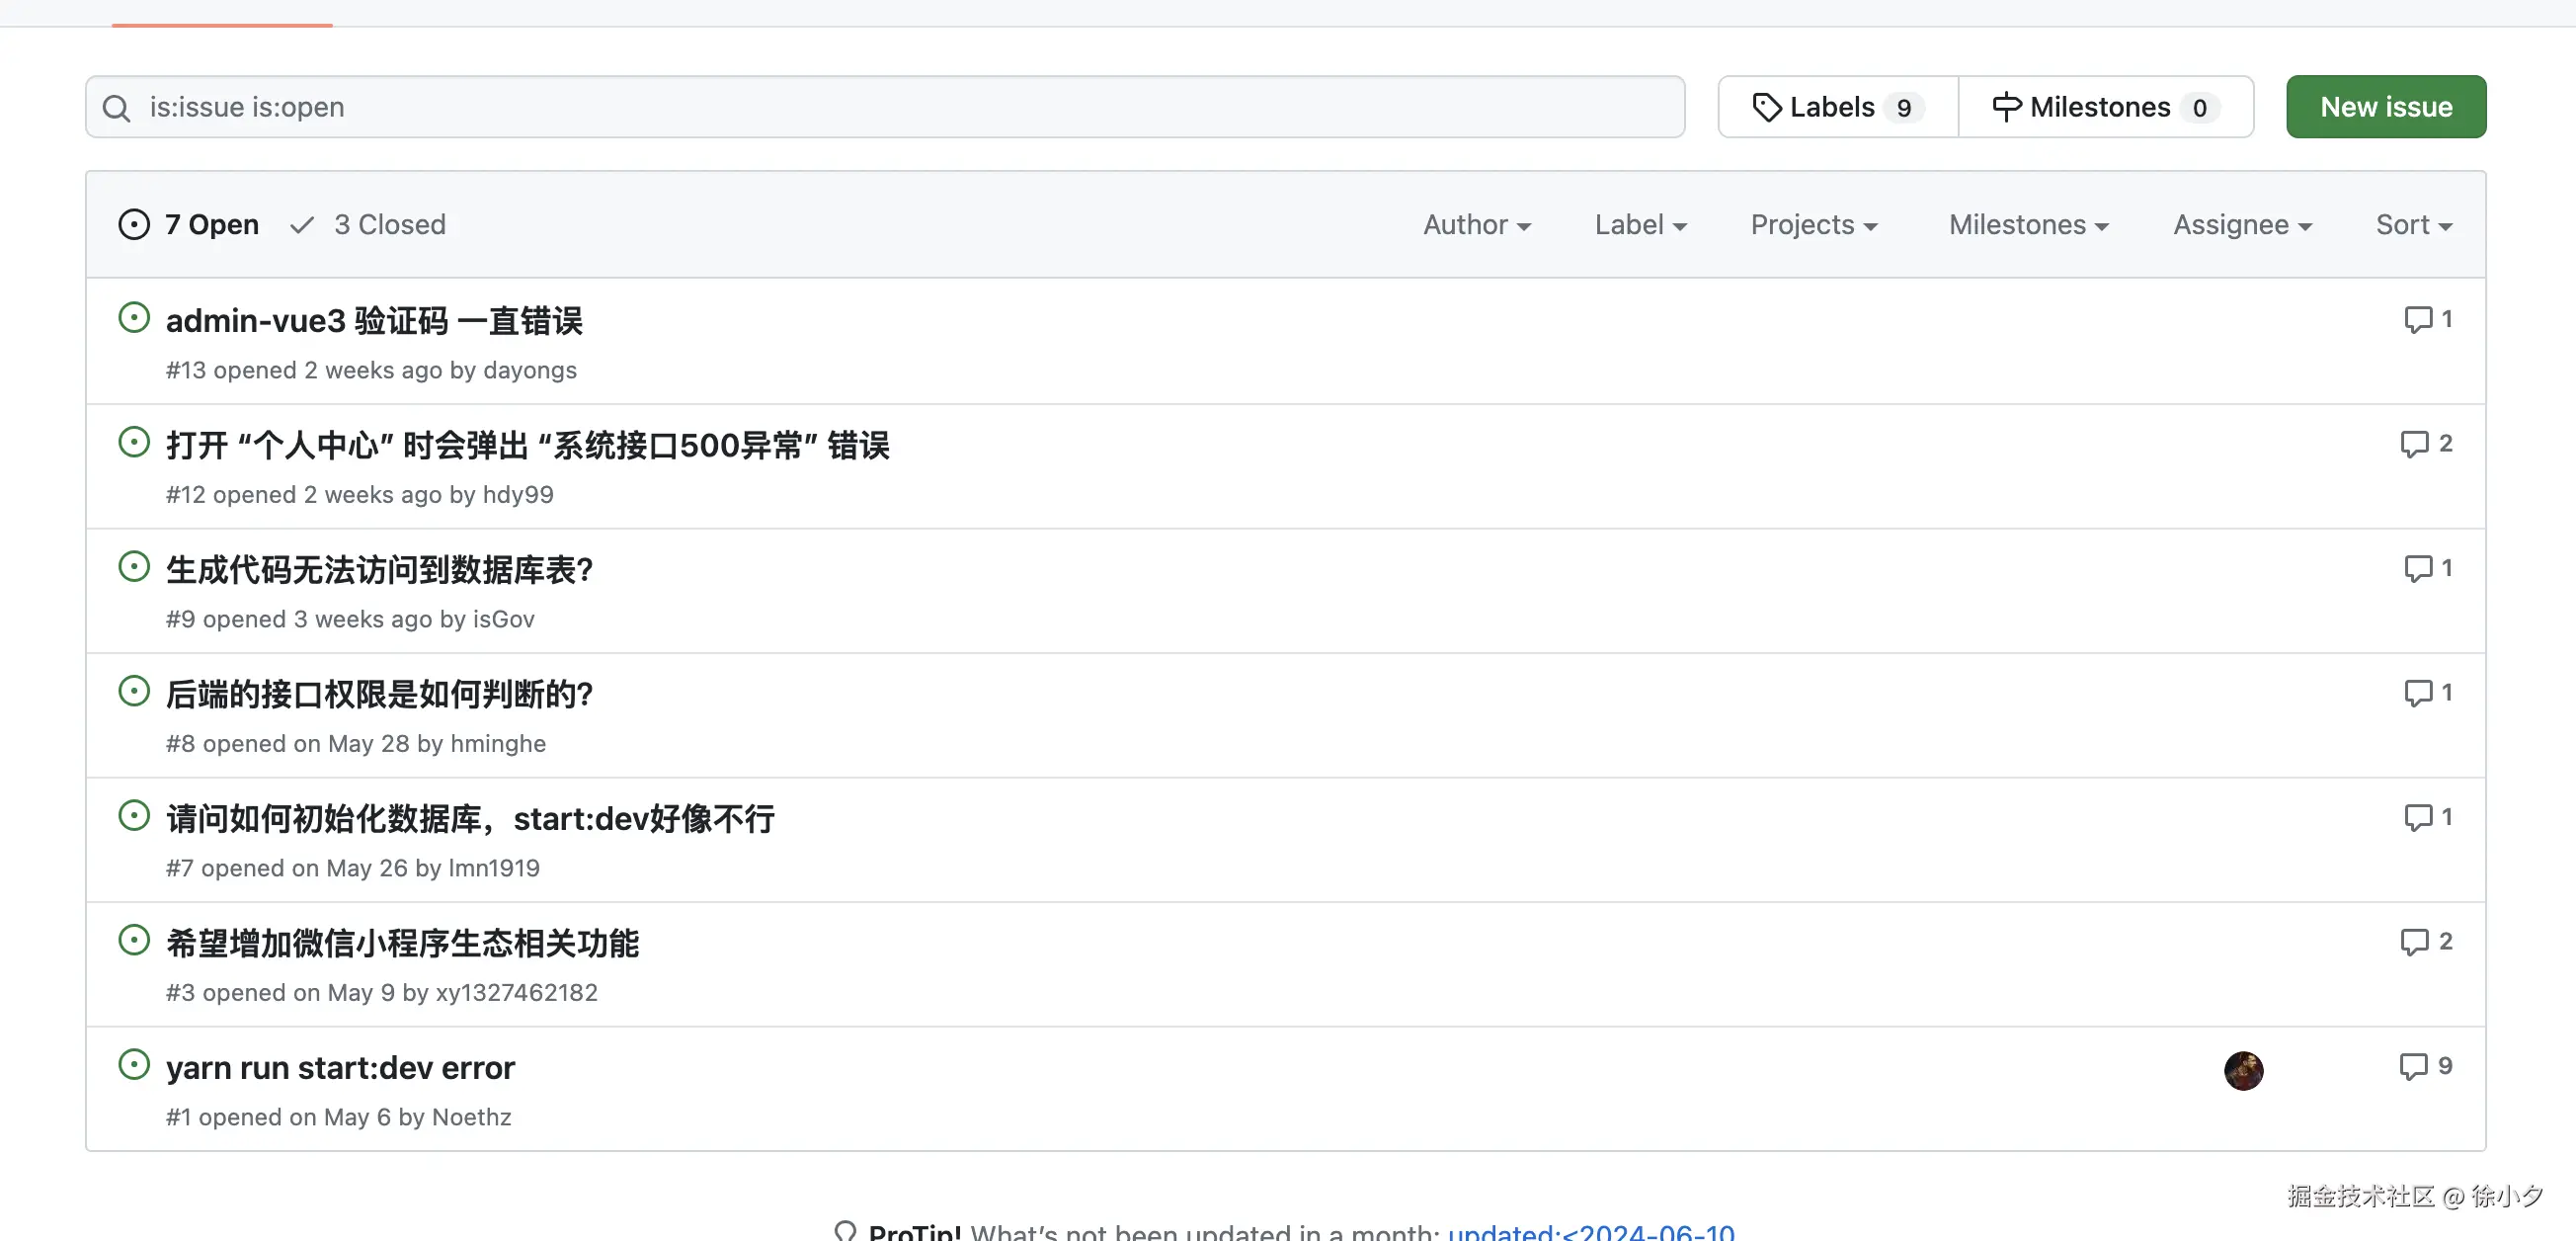Show the 7 Open issues
2576x1241 pixels.
point(189,225)
